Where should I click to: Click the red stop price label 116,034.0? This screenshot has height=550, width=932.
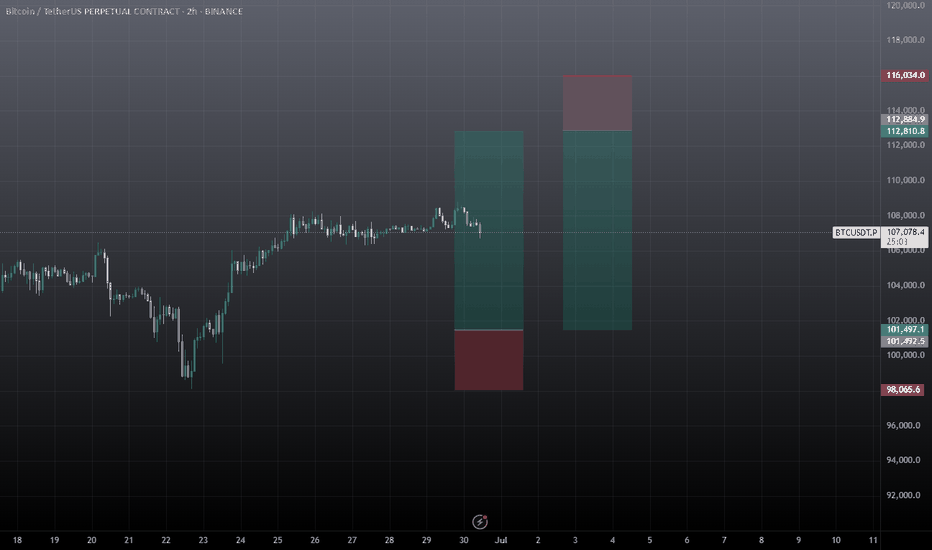[x=905, y=75]
